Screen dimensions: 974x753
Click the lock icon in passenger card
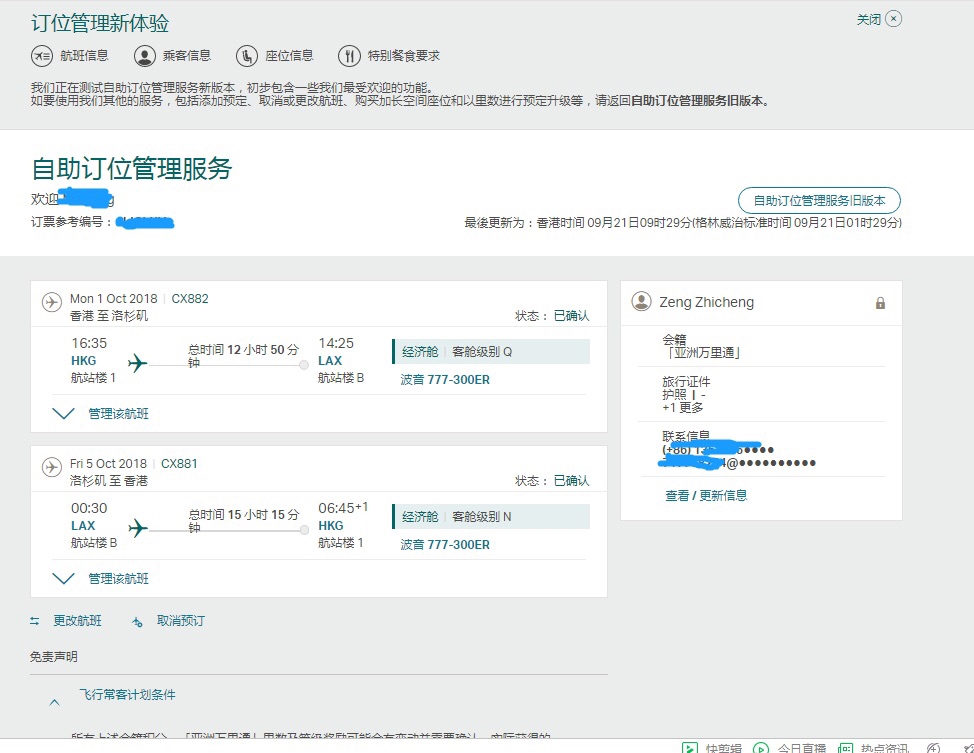(x=880, y=303)
